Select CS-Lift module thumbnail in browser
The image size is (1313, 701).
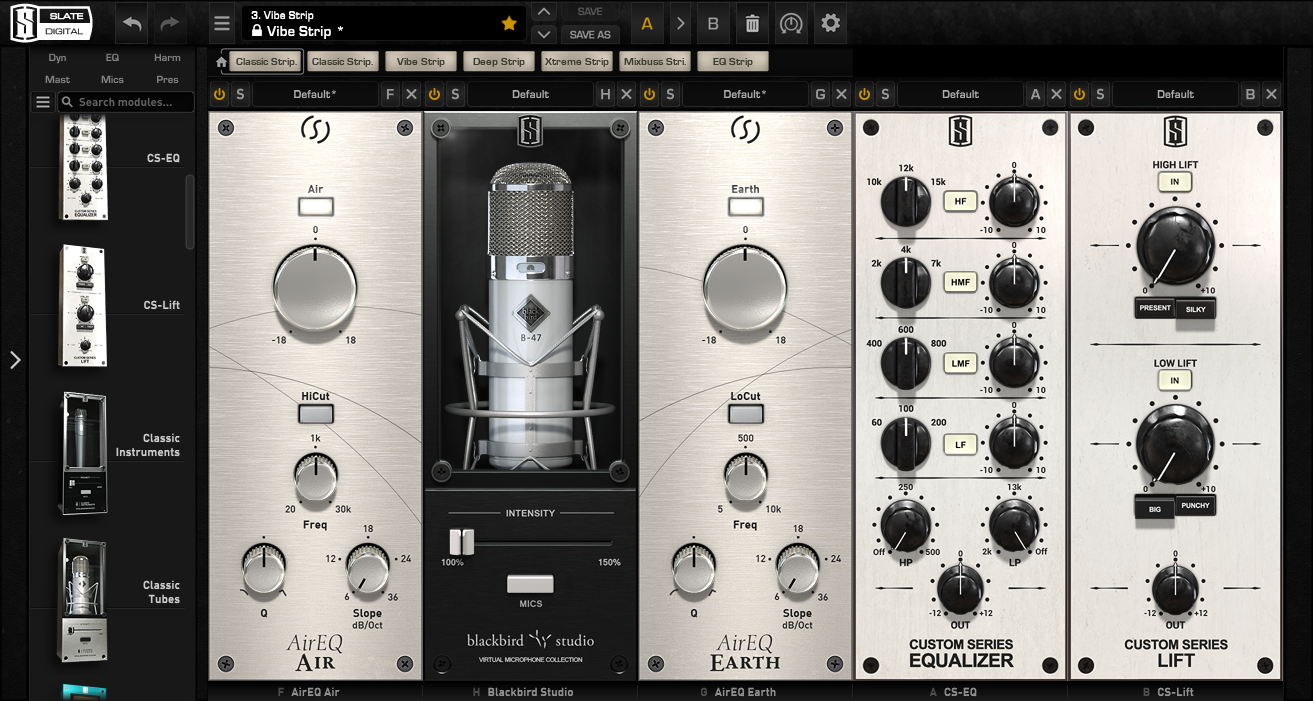pos(85,305)
